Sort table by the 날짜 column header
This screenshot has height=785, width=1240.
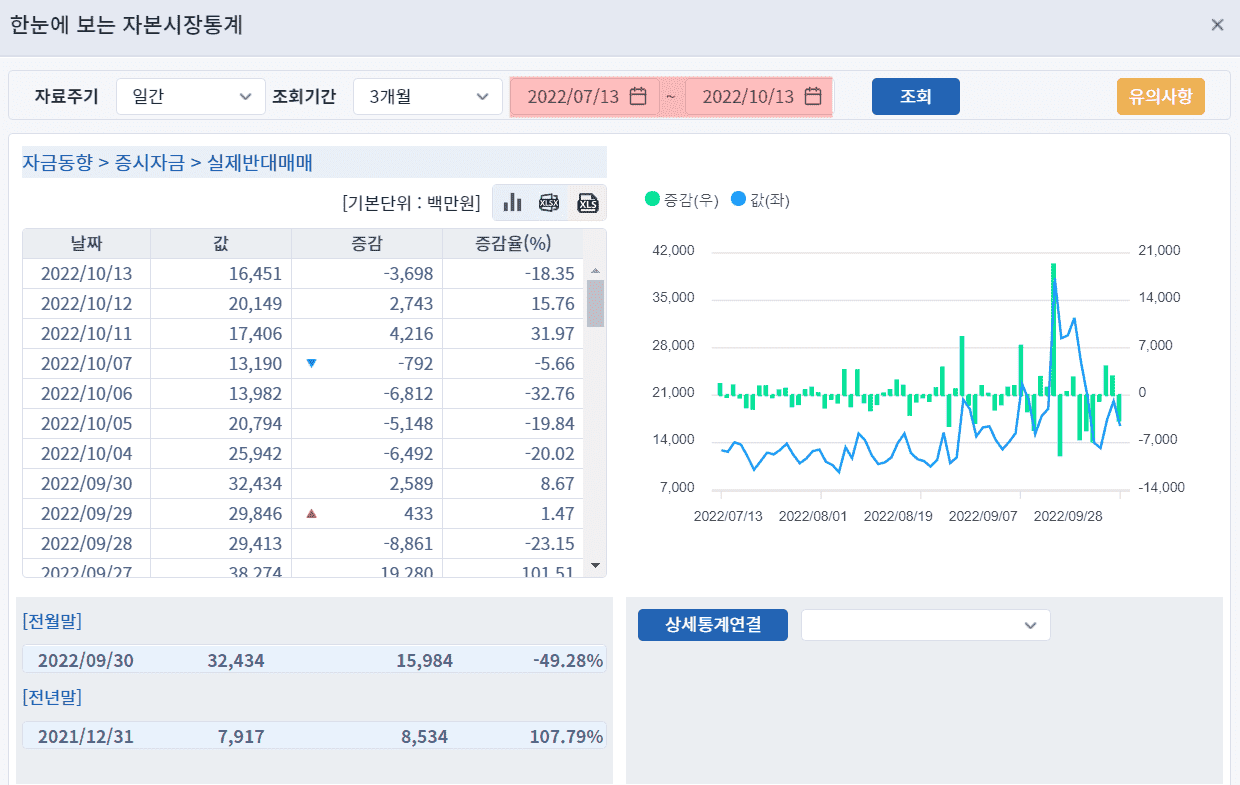87,243
